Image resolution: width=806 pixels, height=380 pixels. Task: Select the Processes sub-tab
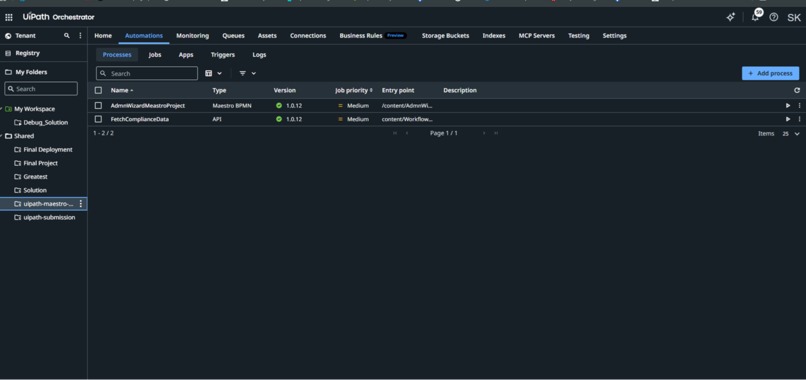[117, 55]
